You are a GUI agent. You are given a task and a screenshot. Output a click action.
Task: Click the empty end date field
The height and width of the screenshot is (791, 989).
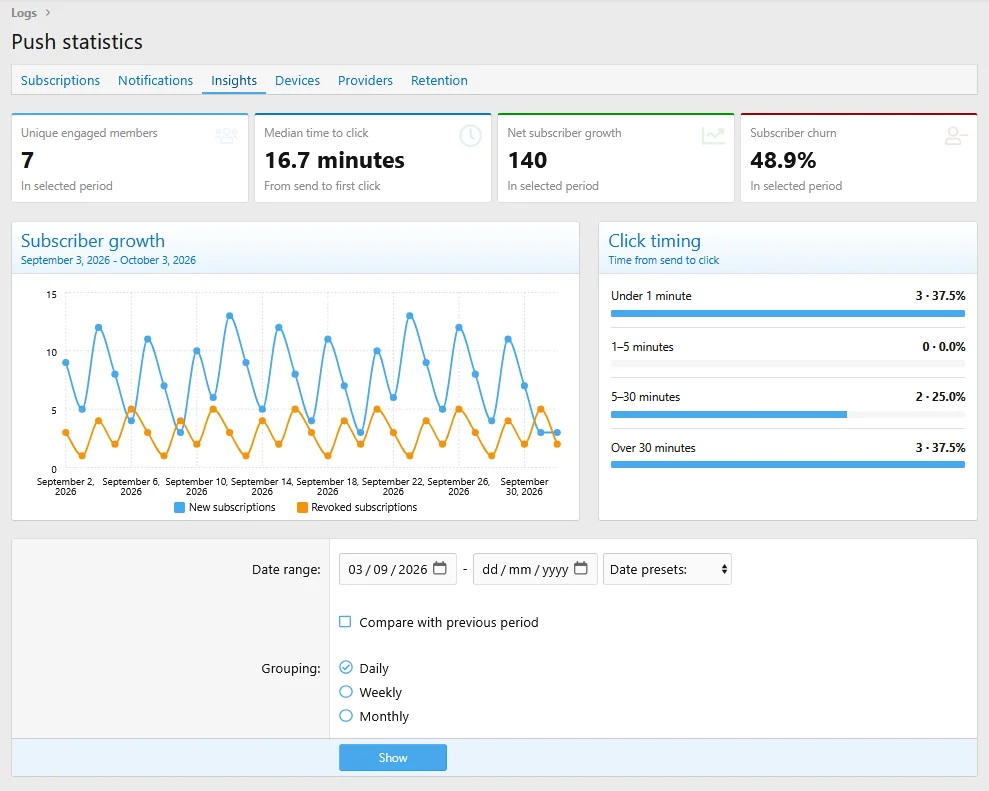pos(535,569)
